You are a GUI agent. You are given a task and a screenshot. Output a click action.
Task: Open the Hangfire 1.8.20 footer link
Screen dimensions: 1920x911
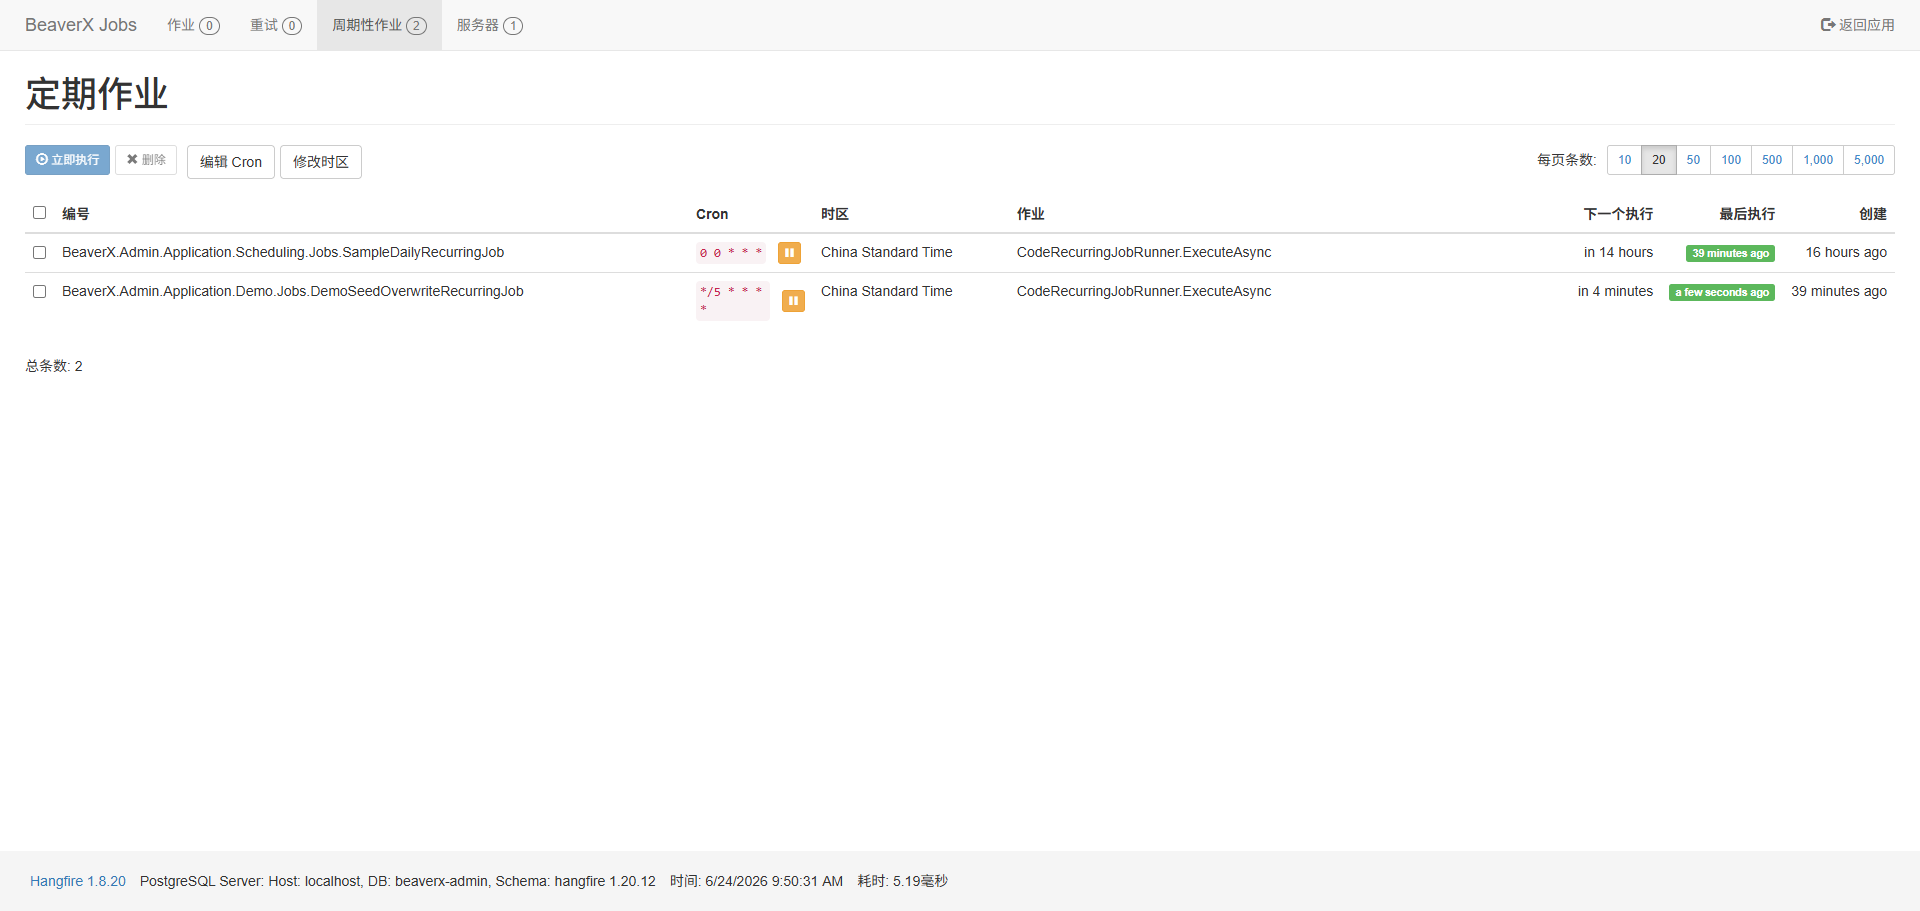(78, 881)
